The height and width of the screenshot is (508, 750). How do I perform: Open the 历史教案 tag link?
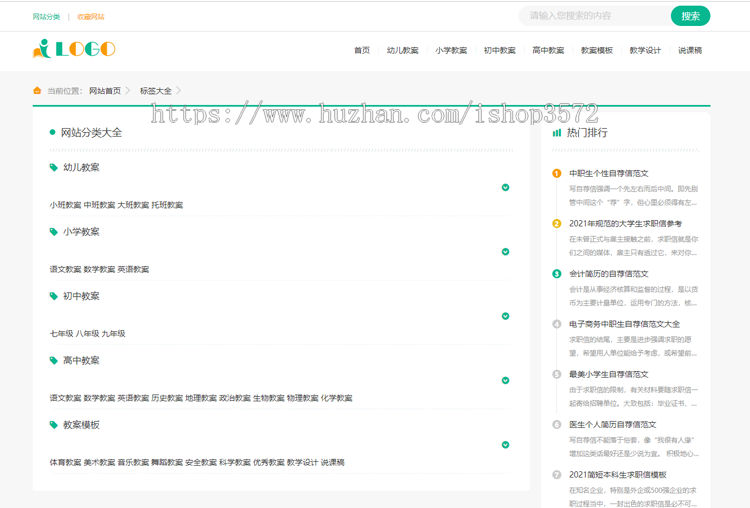[x=167, y=398]
